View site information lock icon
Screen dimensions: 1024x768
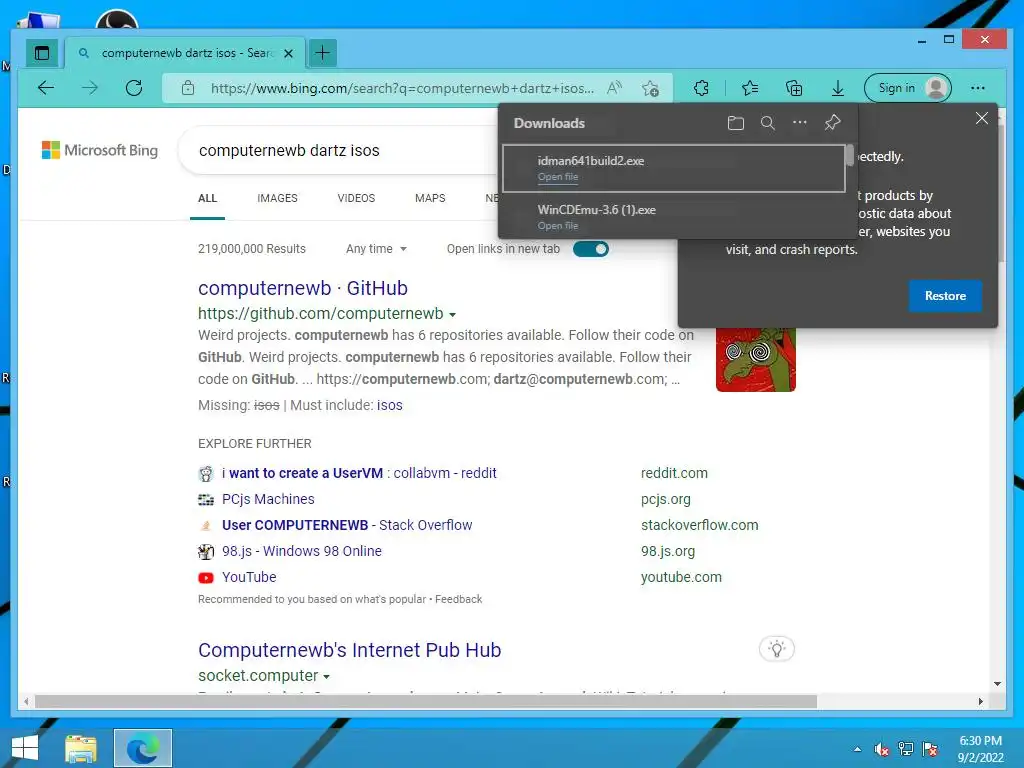188,88
